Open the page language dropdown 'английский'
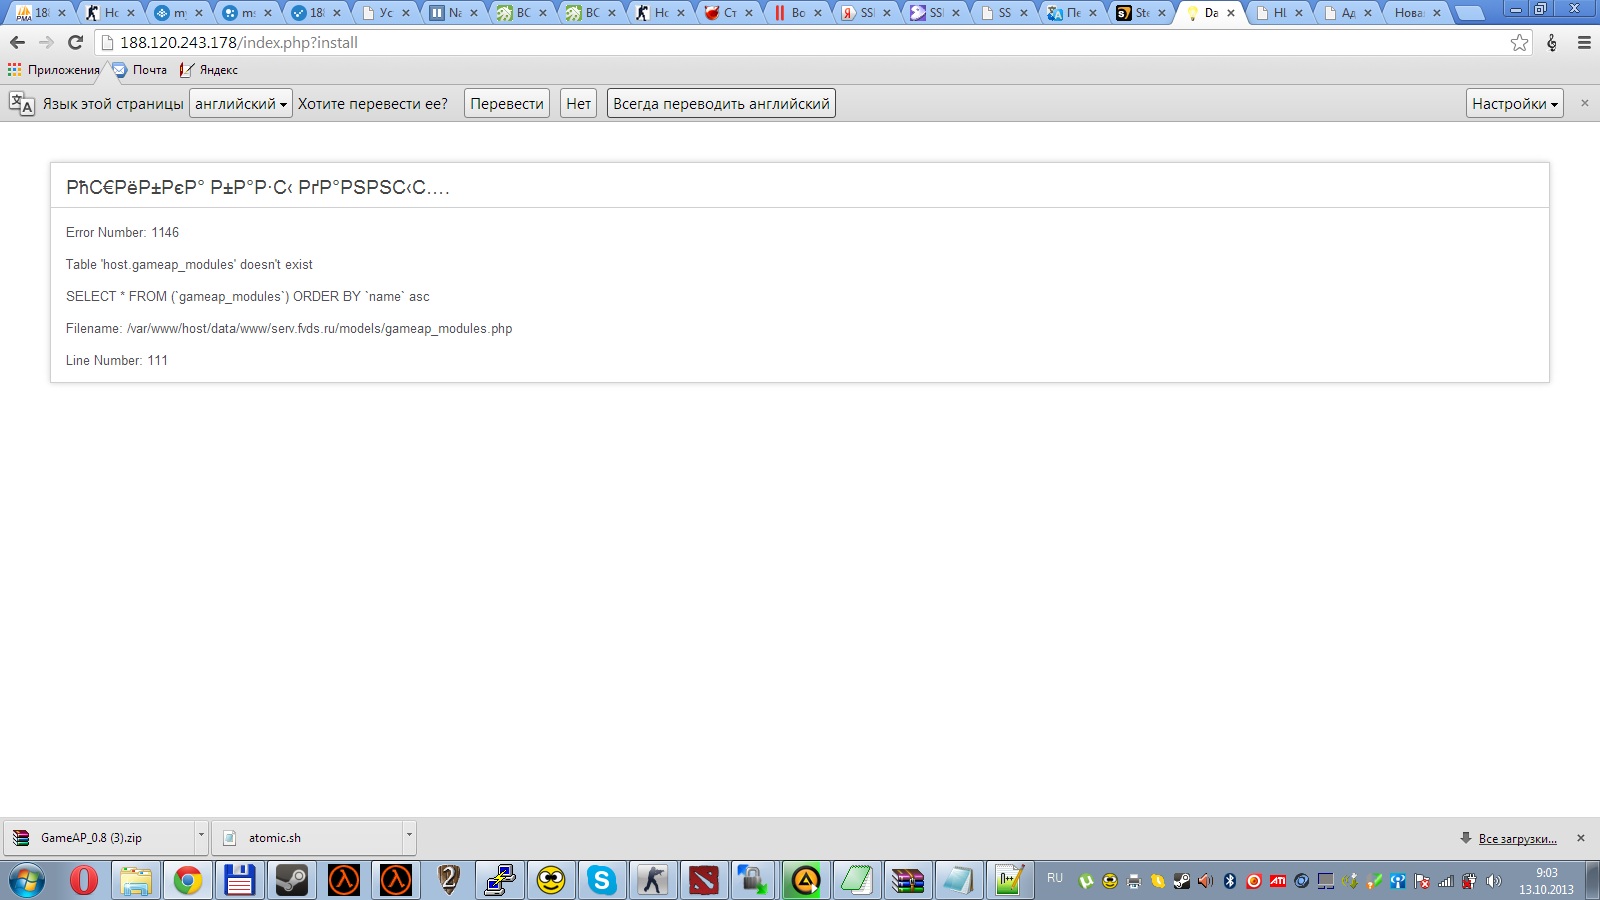This screenshot has height=900, width=1600. click(x=240, y=104)
